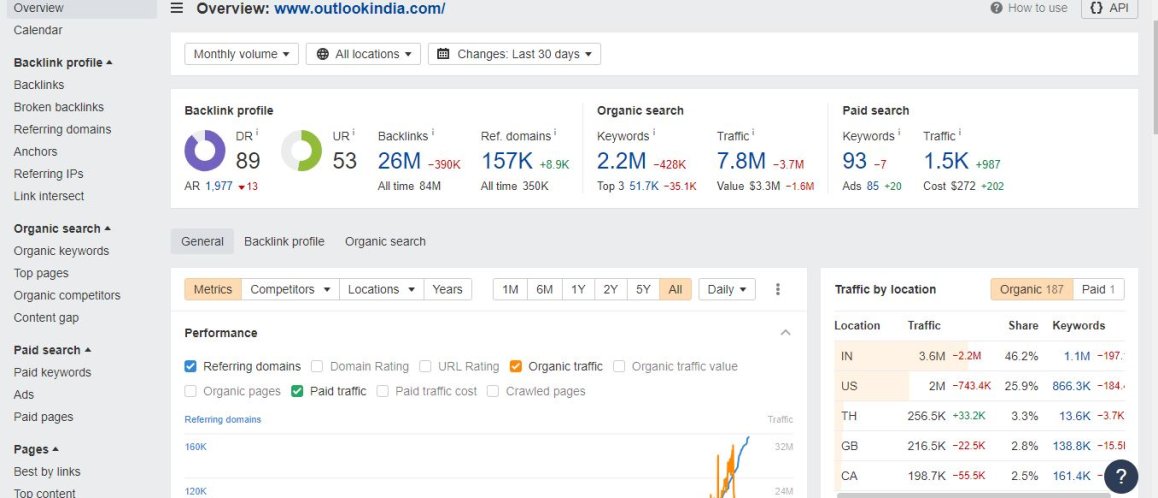The width and height of the screenshot is (1158, 498).
Task: Open the All locations dropdown
Action: coord(363,54)
